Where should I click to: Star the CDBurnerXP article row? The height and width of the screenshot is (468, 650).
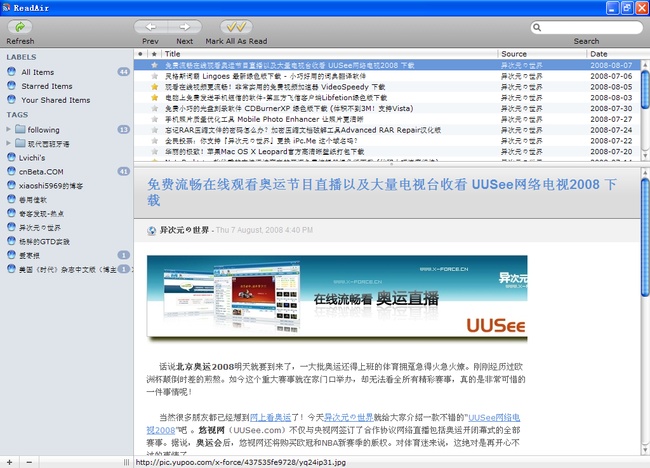(x=155, y=108)
